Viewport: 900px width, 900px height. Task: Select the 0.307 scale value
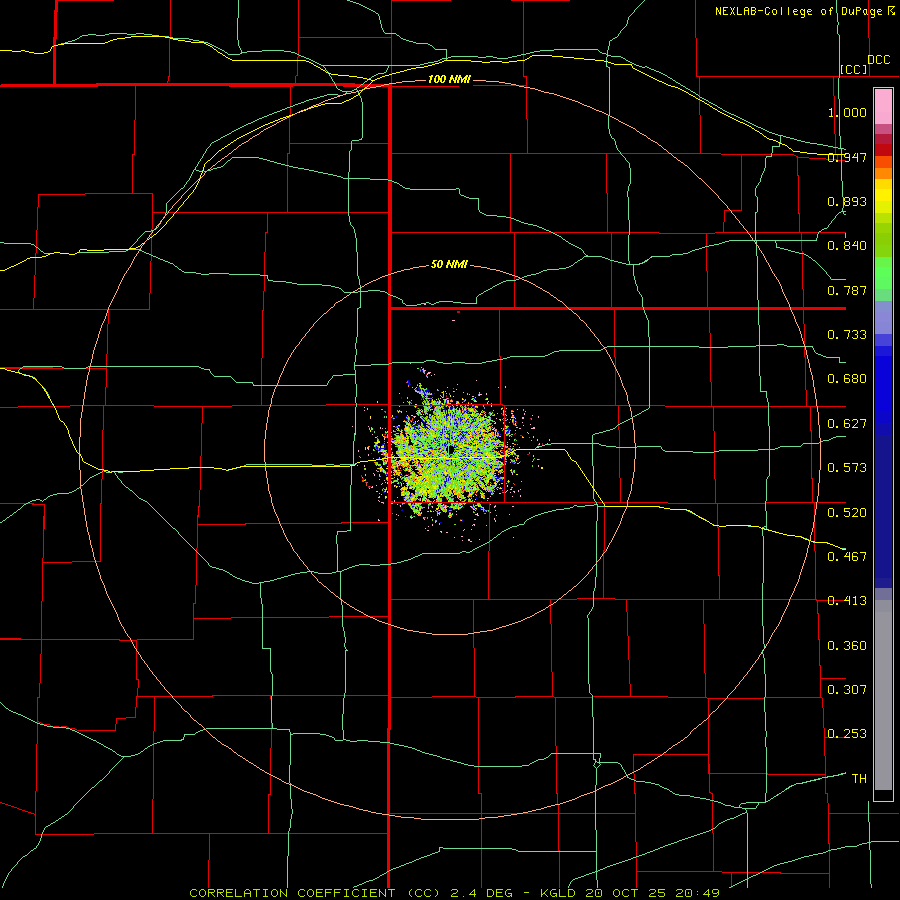[847, 690]
